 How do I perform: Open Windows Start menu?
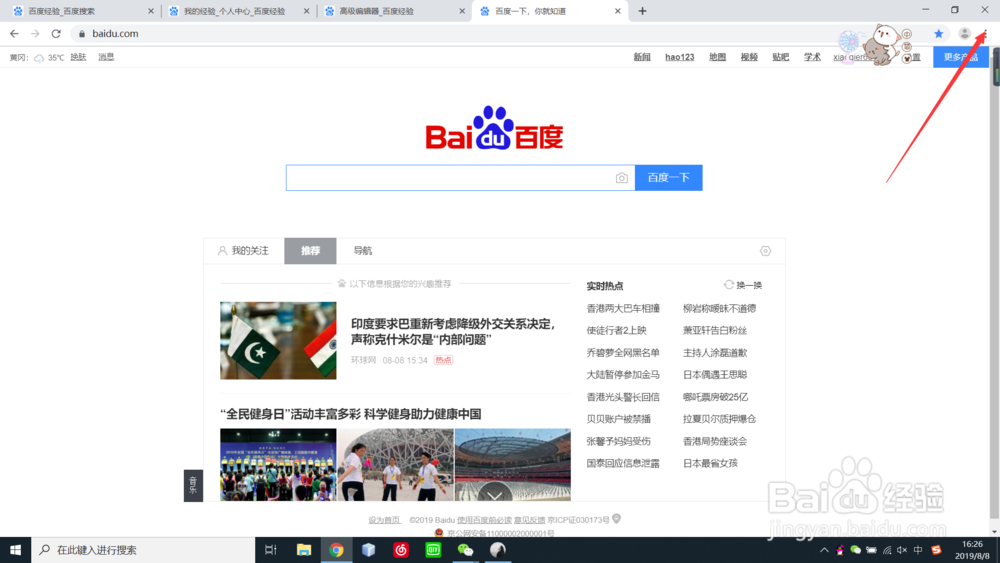15,550
